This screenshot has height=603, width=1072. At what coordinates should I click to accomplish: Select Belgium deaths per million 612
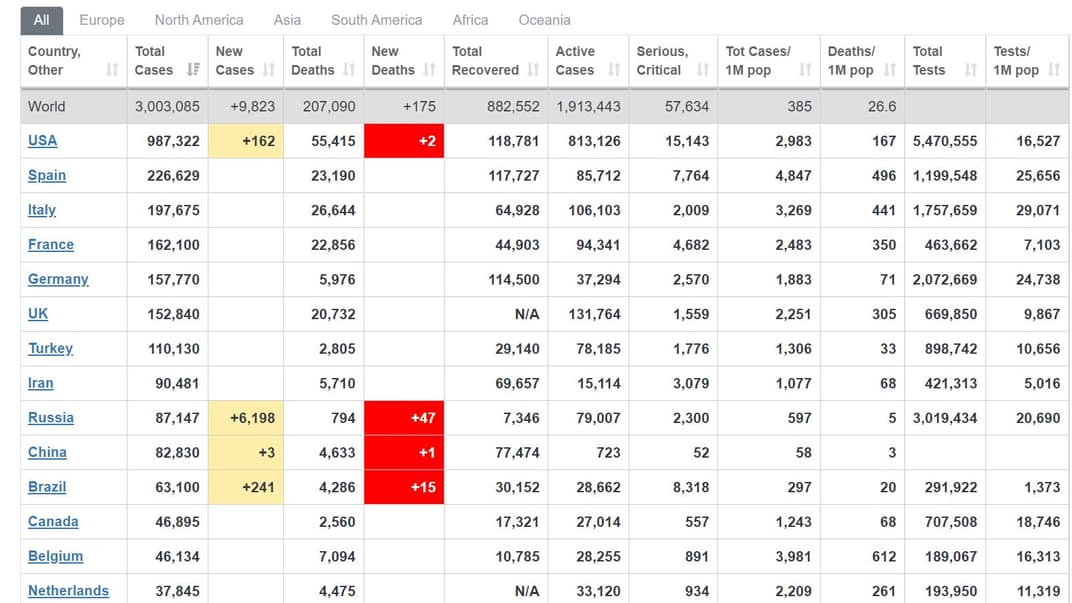tap(884, 557)
